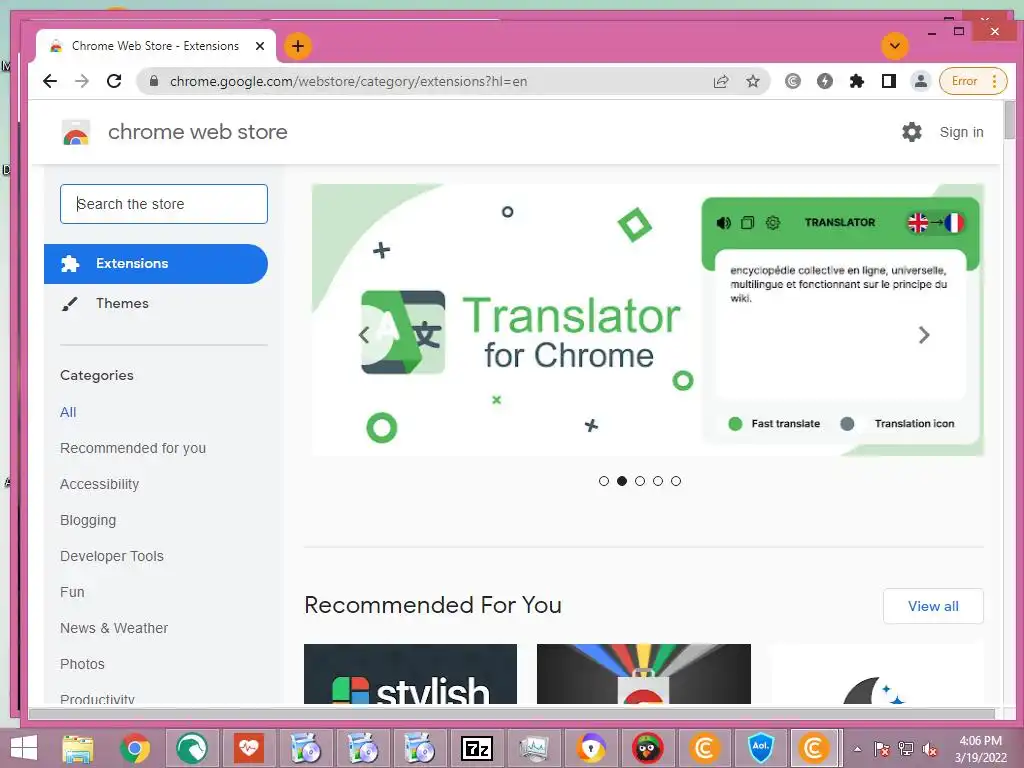Open the green swirl taskbar app
This screenshot has width=1024, height=768.
(x=192, y=748)
